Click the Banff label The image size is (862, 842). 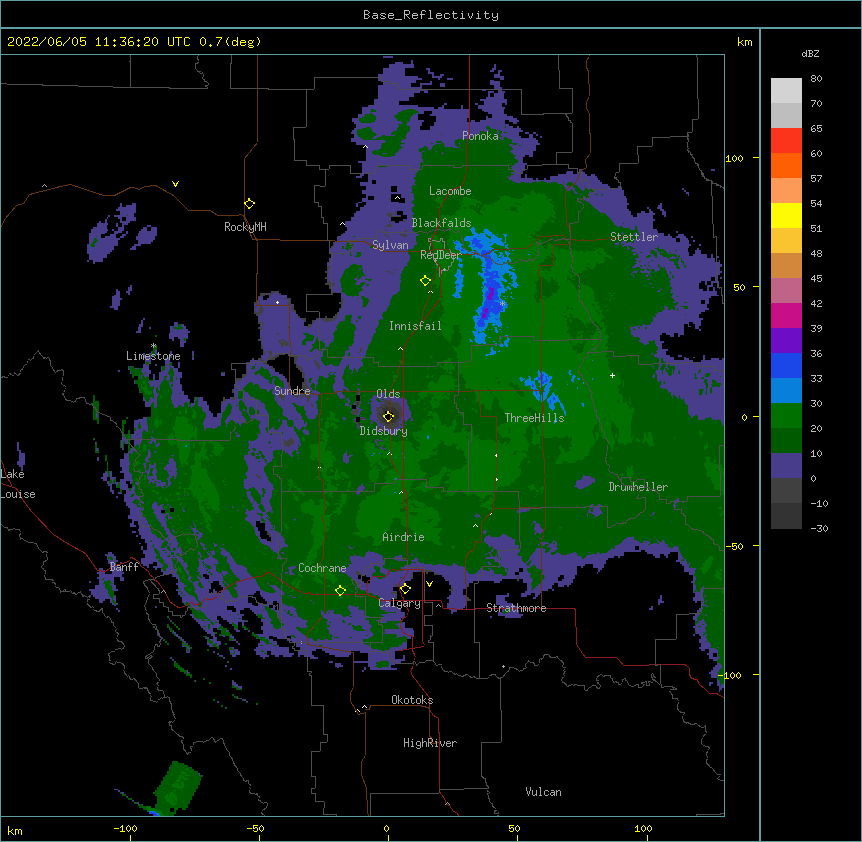point(124,567)
